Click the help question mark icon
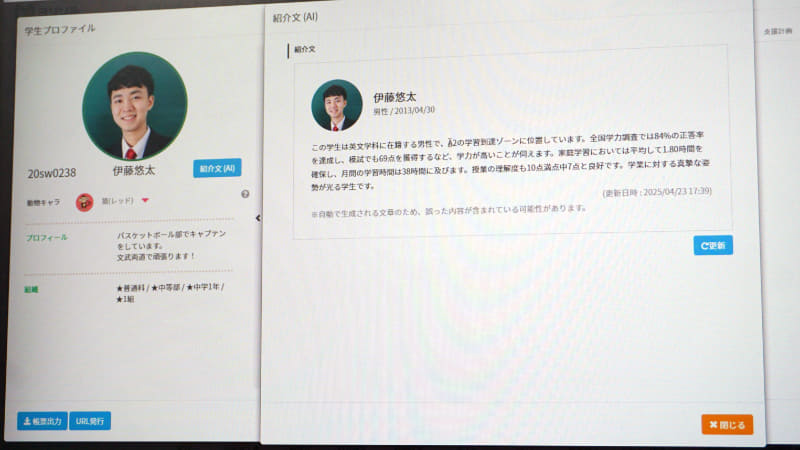Image resolution: width=800 pixels, height=450 pixels. 245,194
